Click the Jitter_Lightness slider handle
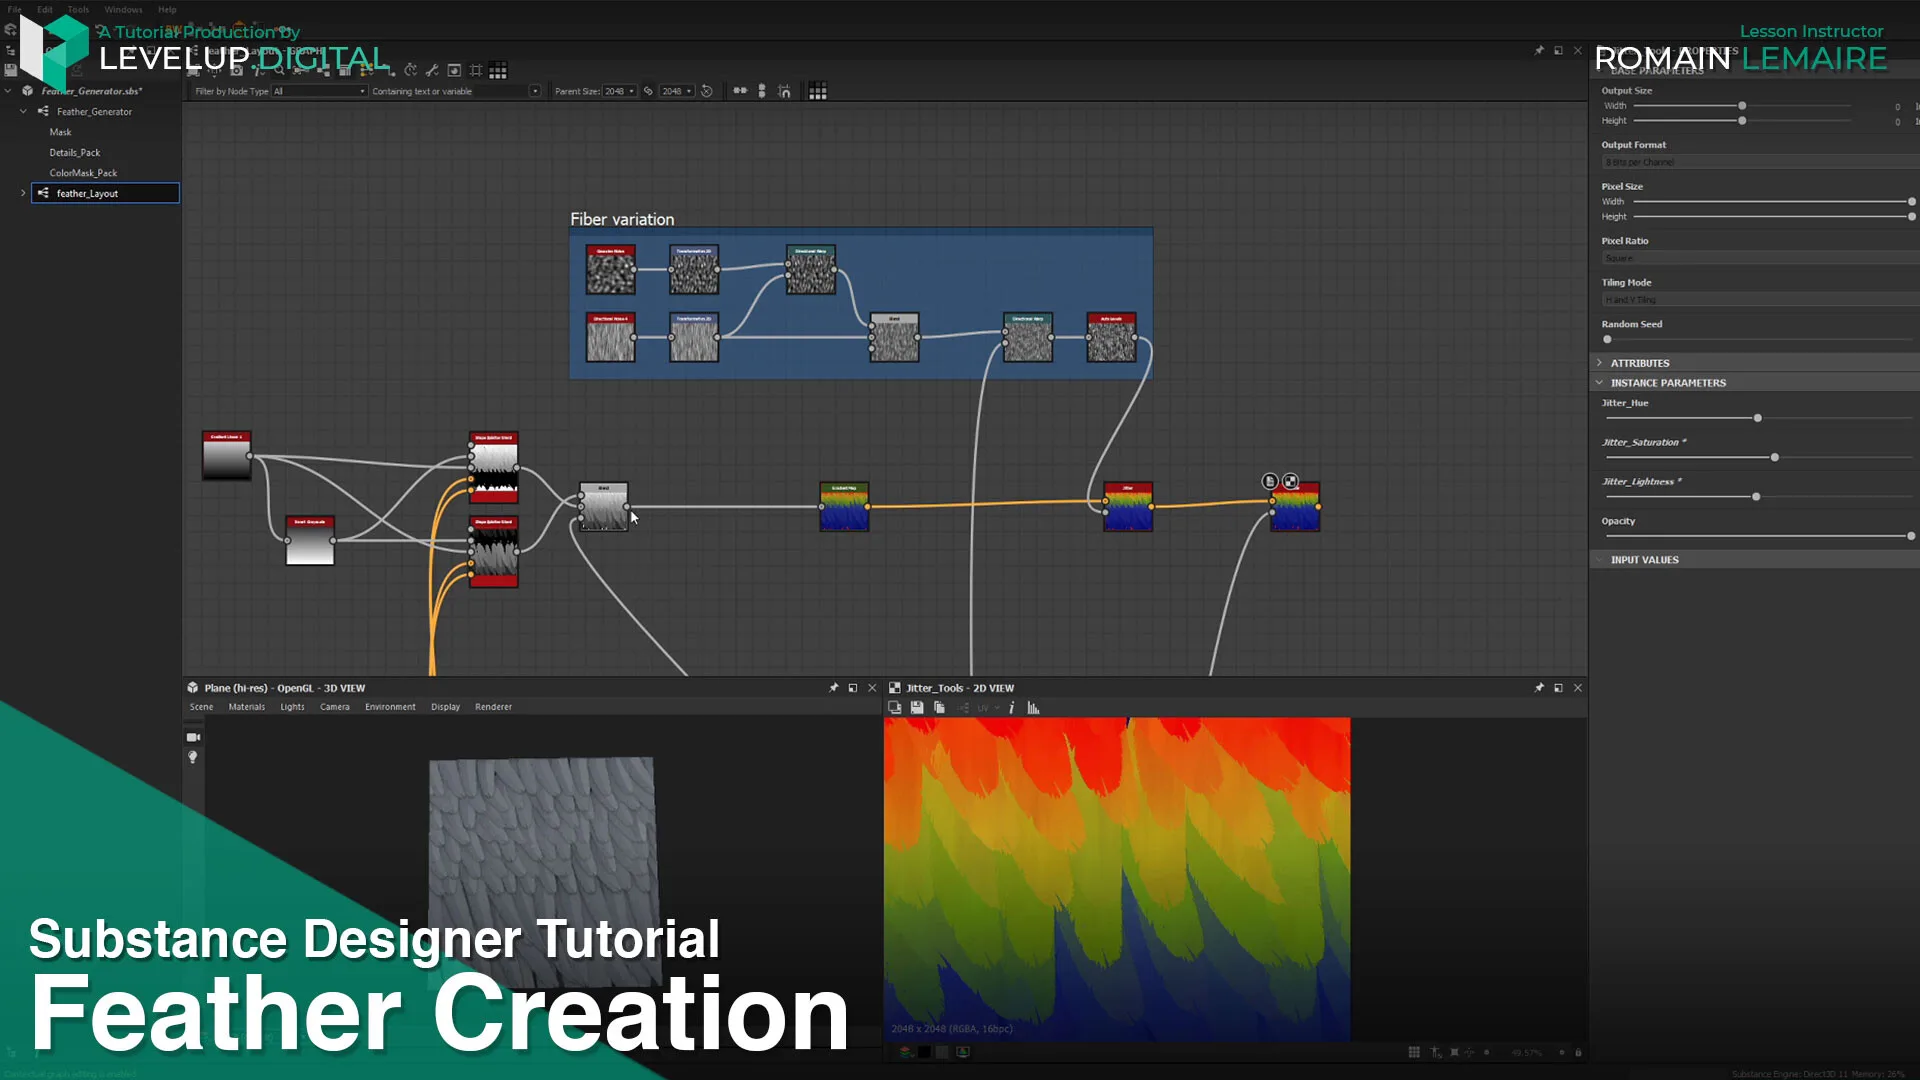1920x1080 pixels. click(x=1756, y=497)
